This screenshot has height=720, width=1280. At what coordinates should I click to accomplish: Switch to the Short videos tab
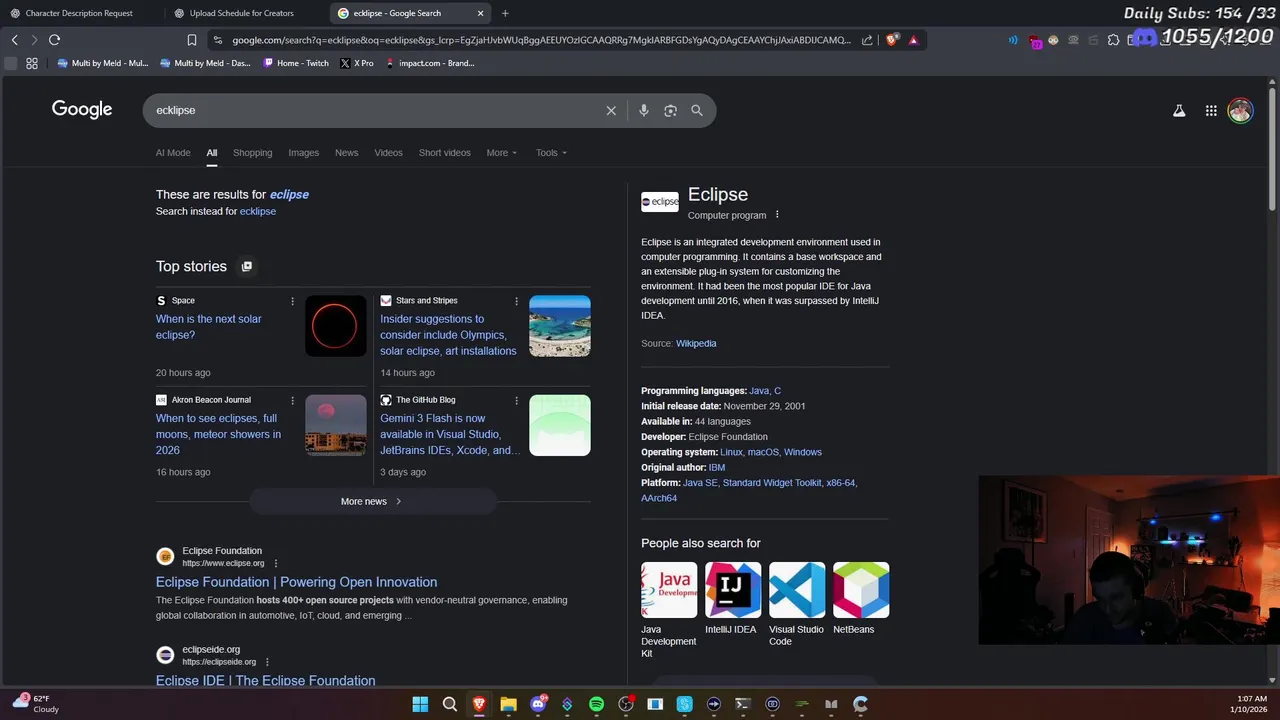[444, 153]
